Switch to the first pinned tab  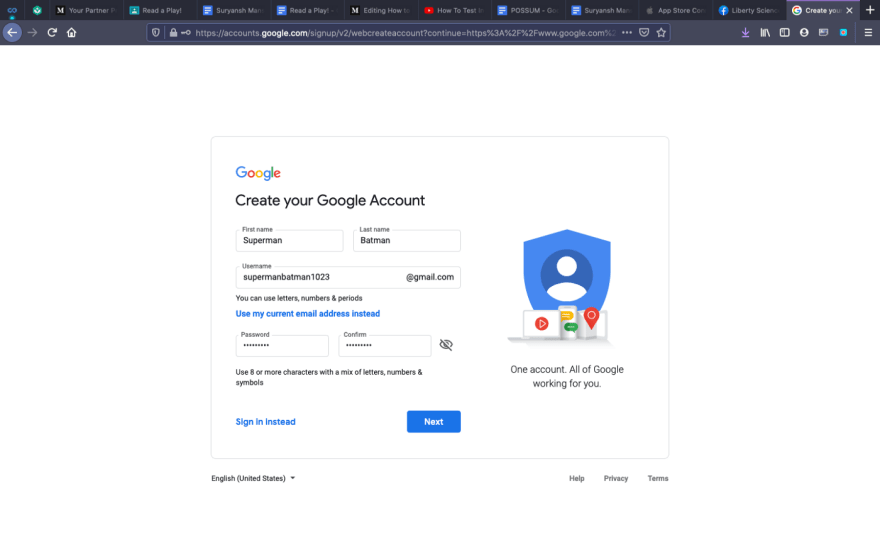(12, 10)
